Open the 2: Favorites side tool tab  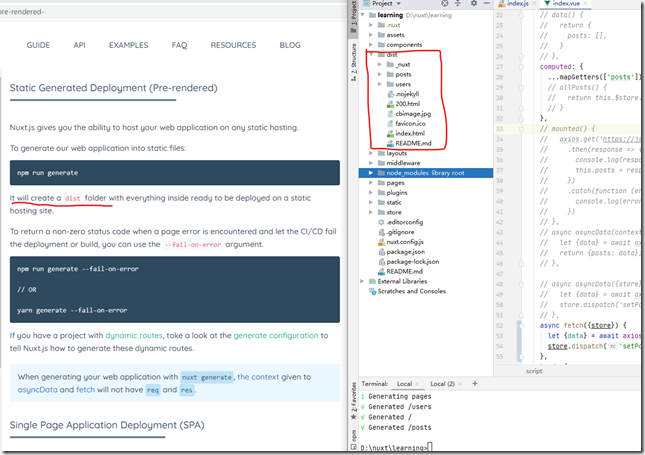click(353, 401)
